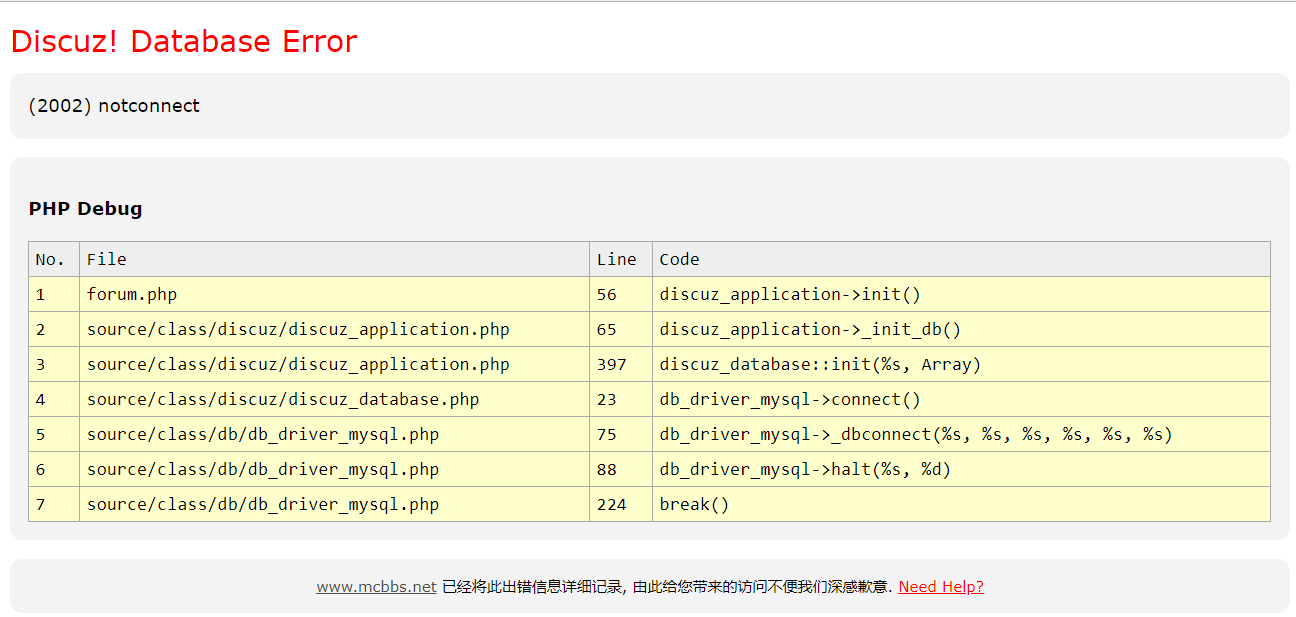Screen dimensions: 1296x617
Task: Click the Line column header
Action: pos(616,260)
